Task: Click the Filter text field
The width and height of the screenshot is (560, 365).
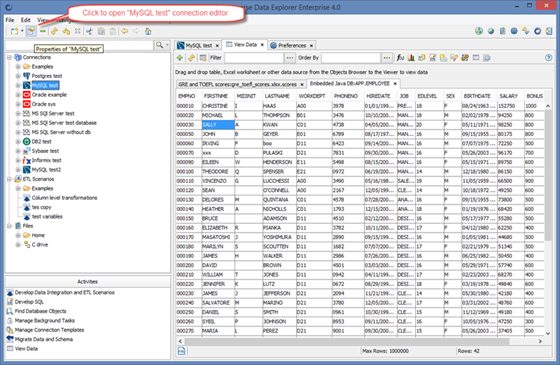Action: (254, 58)
